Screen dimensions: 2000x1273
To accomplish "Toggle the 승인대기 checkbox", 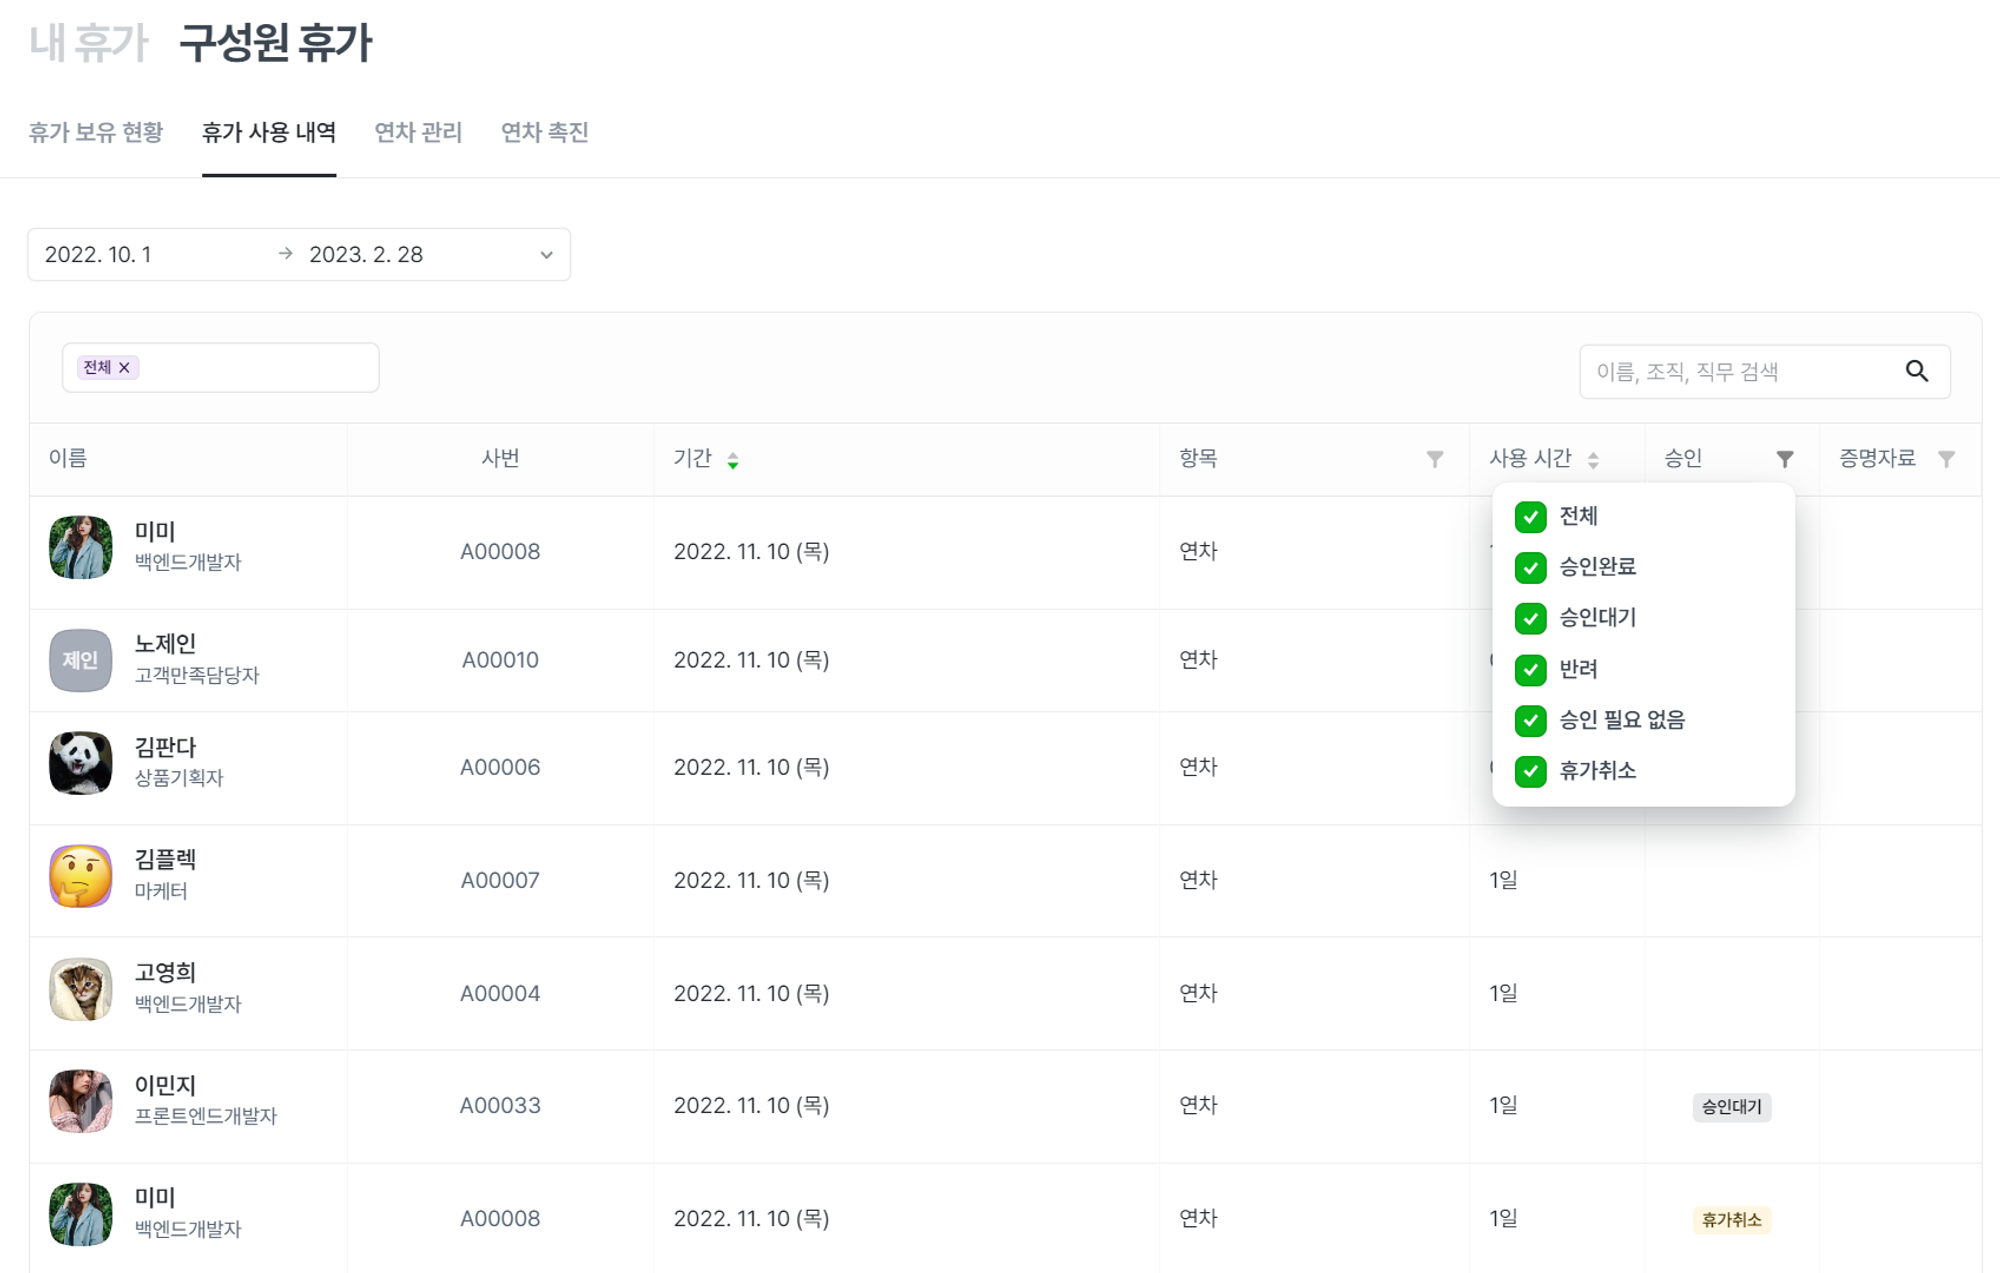I will tap(1530, 618).
